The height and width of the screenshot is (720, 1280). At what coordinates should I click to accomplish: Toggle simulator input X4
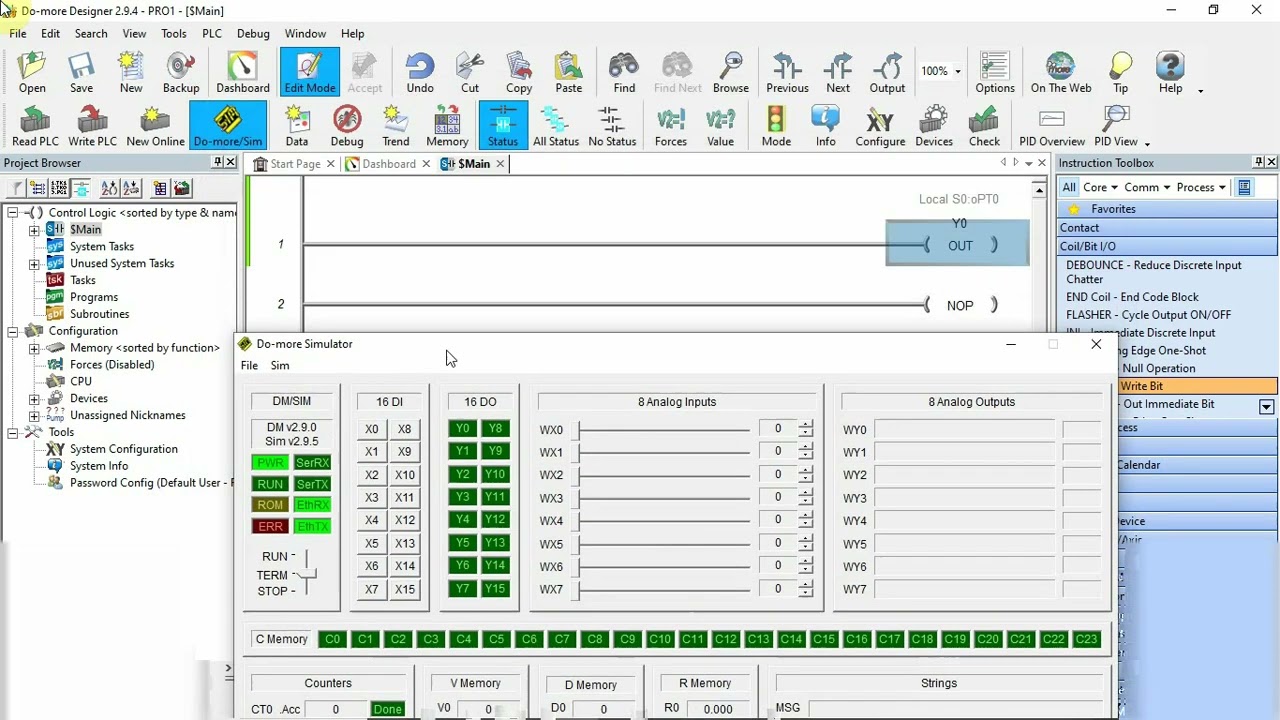click(x=372, y=520)
